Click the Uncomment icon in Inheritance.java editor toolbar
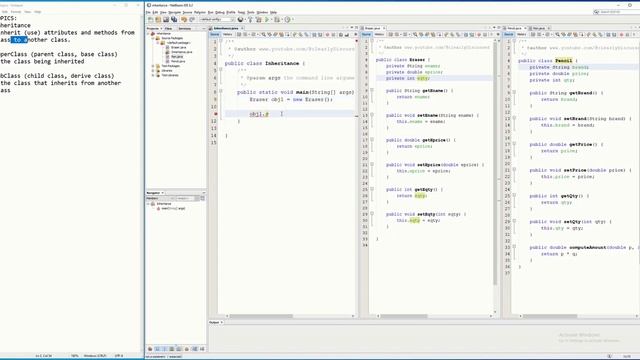640x360 pixels. tap(347, 35)
